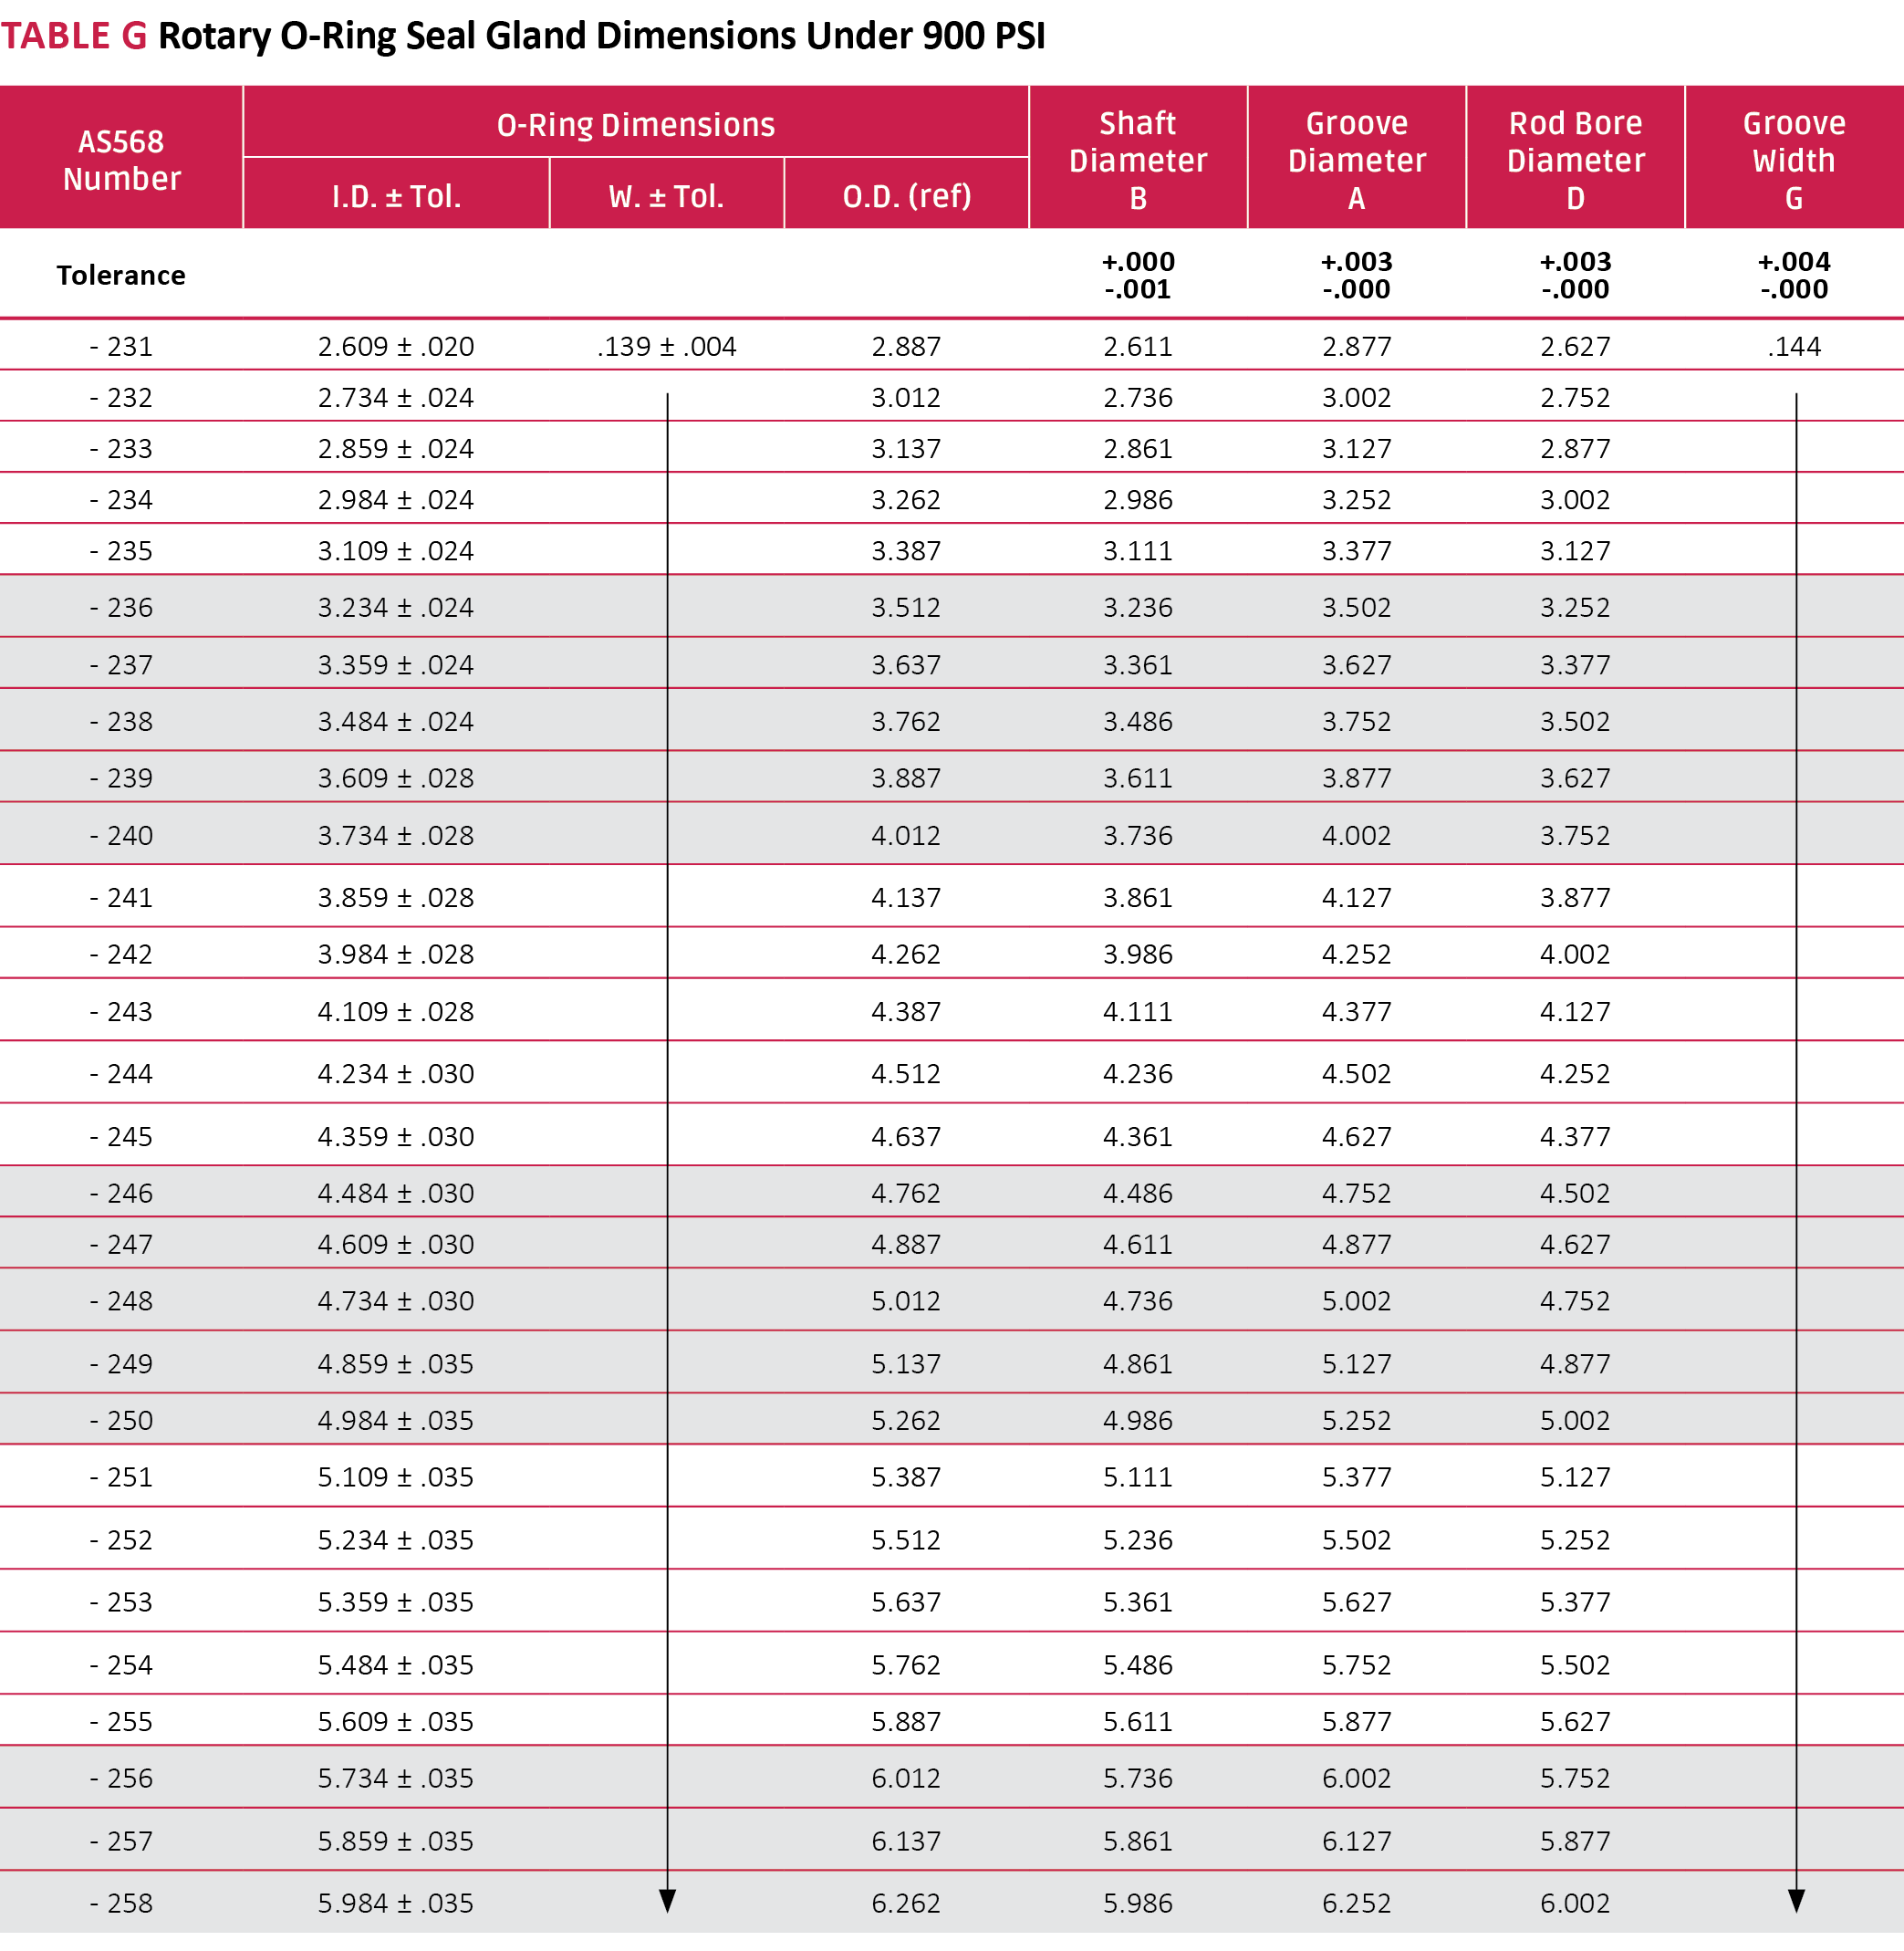Click the AS568 Number column header
The width and height of the screenshot is (1904, 1951).
click(x=121, y=160)
